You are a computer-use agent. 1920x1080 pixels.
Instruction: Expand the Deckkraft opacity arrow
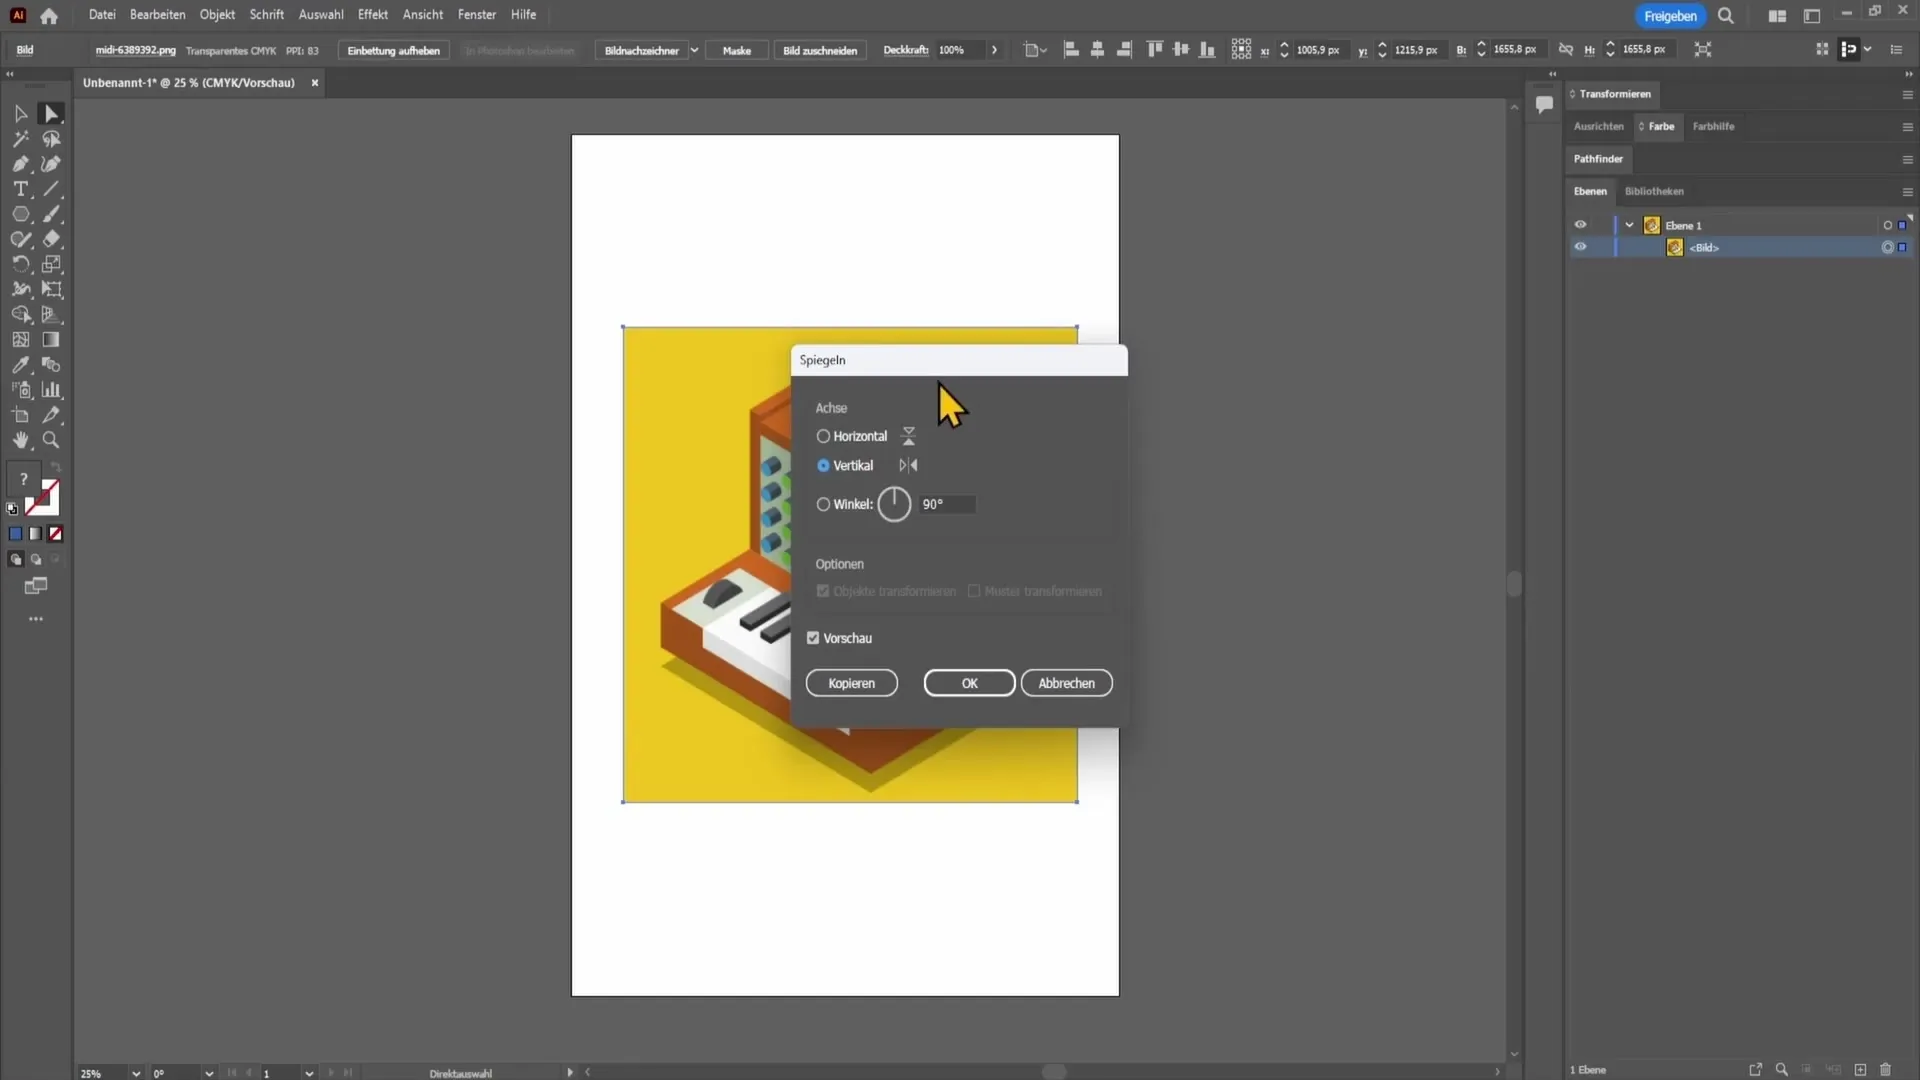(x=994, y=50)
